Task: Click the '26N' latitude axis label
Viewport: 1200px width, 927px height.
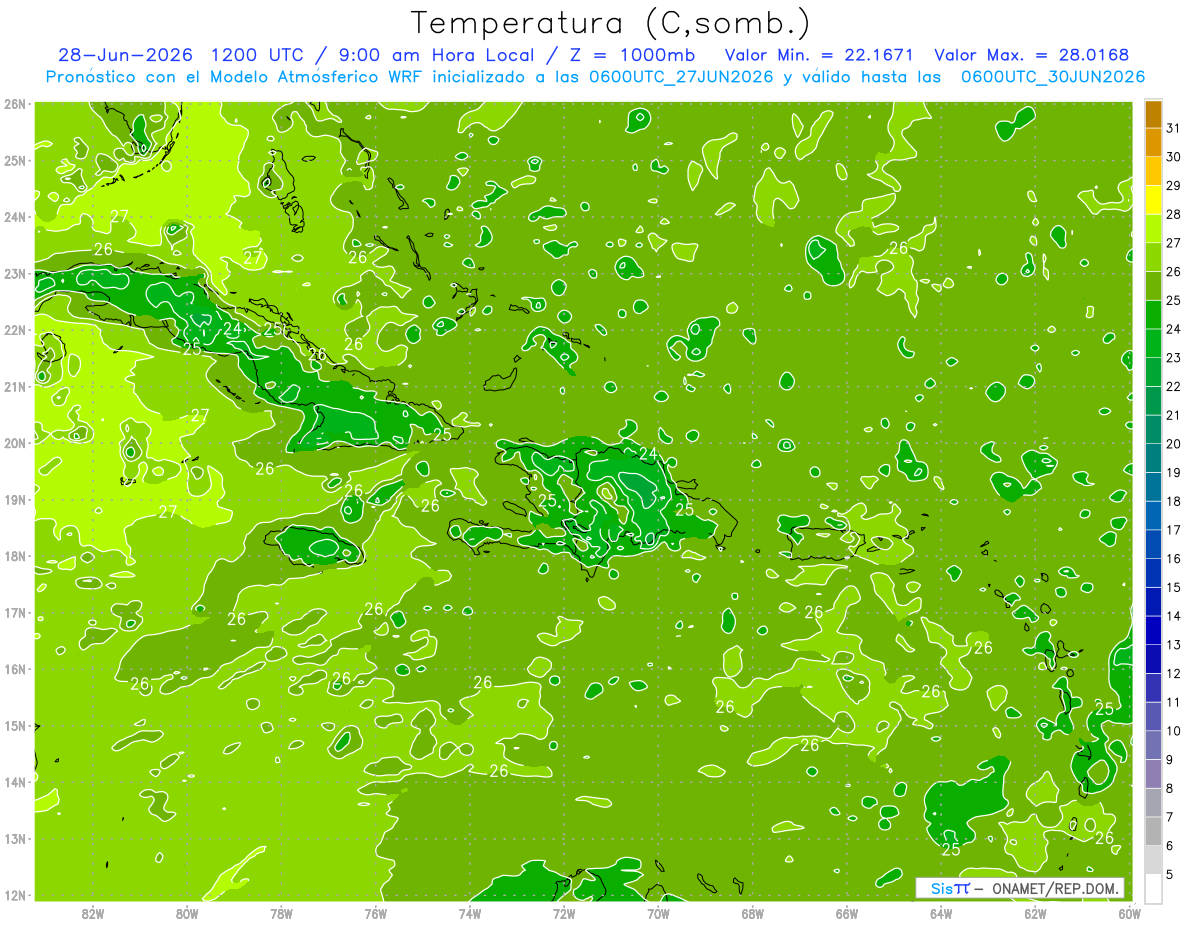Action: (15, 104)
